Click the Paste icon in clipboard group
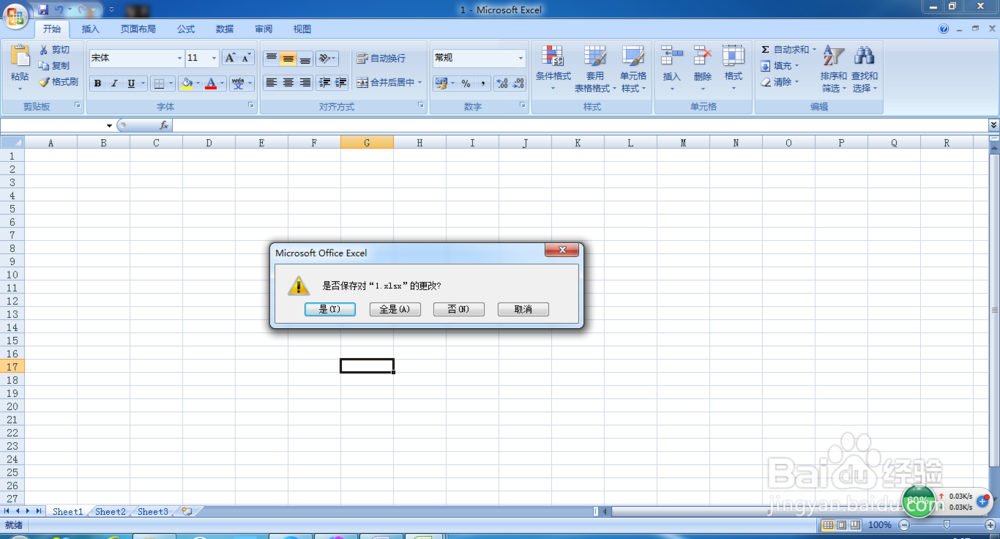Image resolution: width=1000 pixels, height=539 pixels. pos(20,57)
